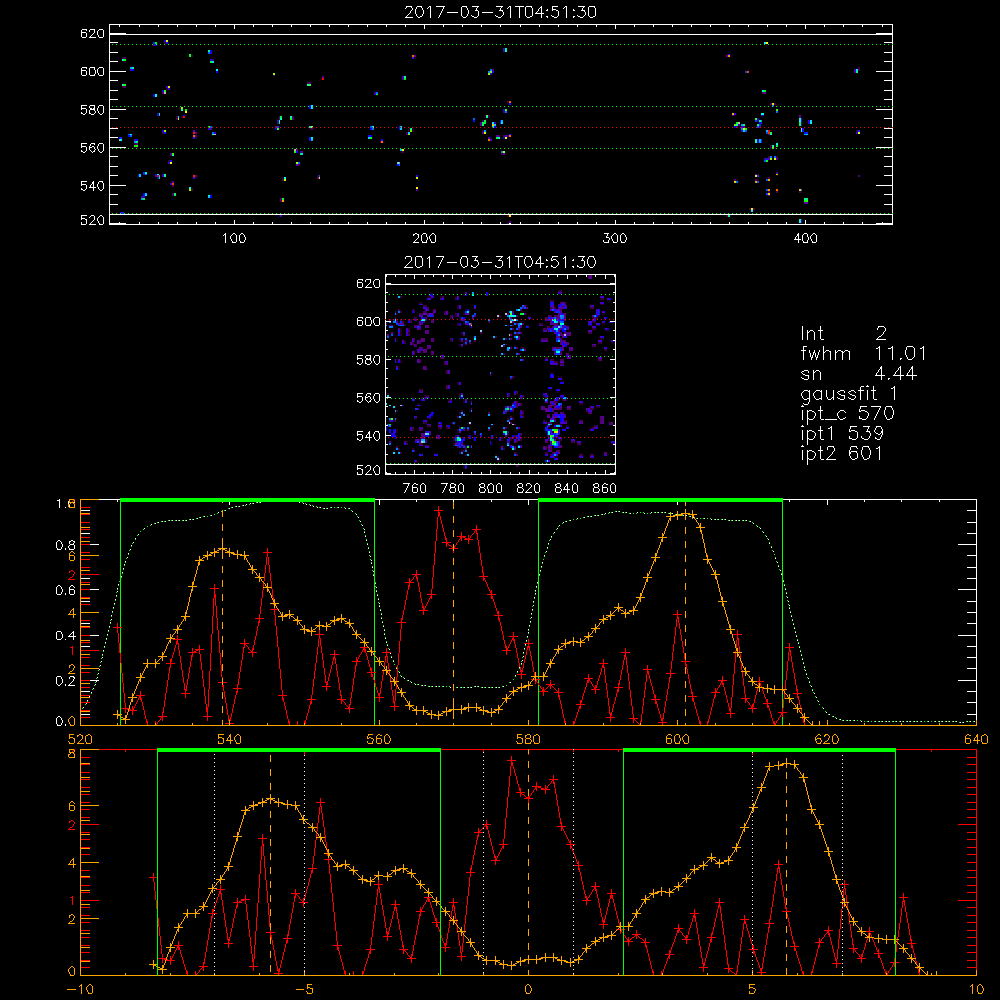This screenshot has width=1000, height=1000.
Task: Click the red central peak near 0 in bottom plot
Action: click(x=511, y=760)
